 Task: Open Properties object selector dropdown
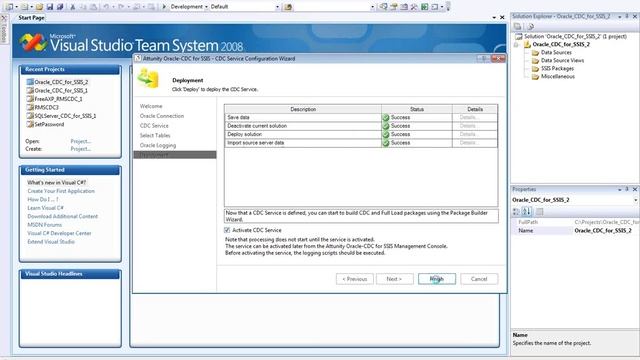click(636, 200)
